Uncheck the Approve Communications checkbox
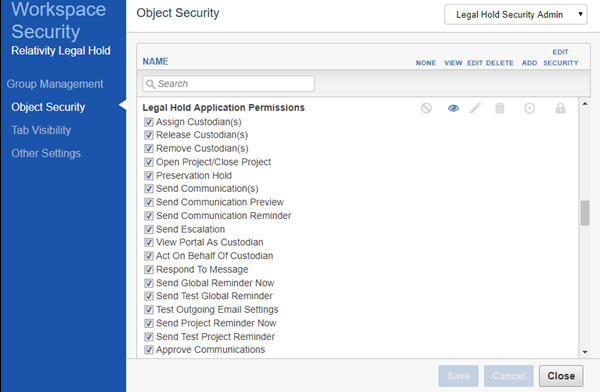 (x=148, y=350)
